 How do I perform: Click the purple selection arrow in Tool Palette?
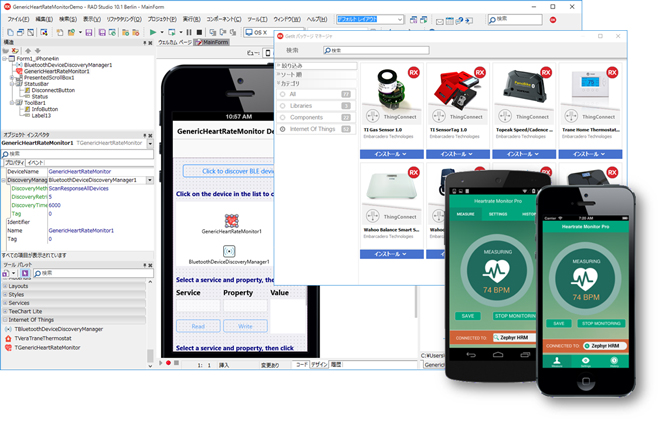[25, 273]
